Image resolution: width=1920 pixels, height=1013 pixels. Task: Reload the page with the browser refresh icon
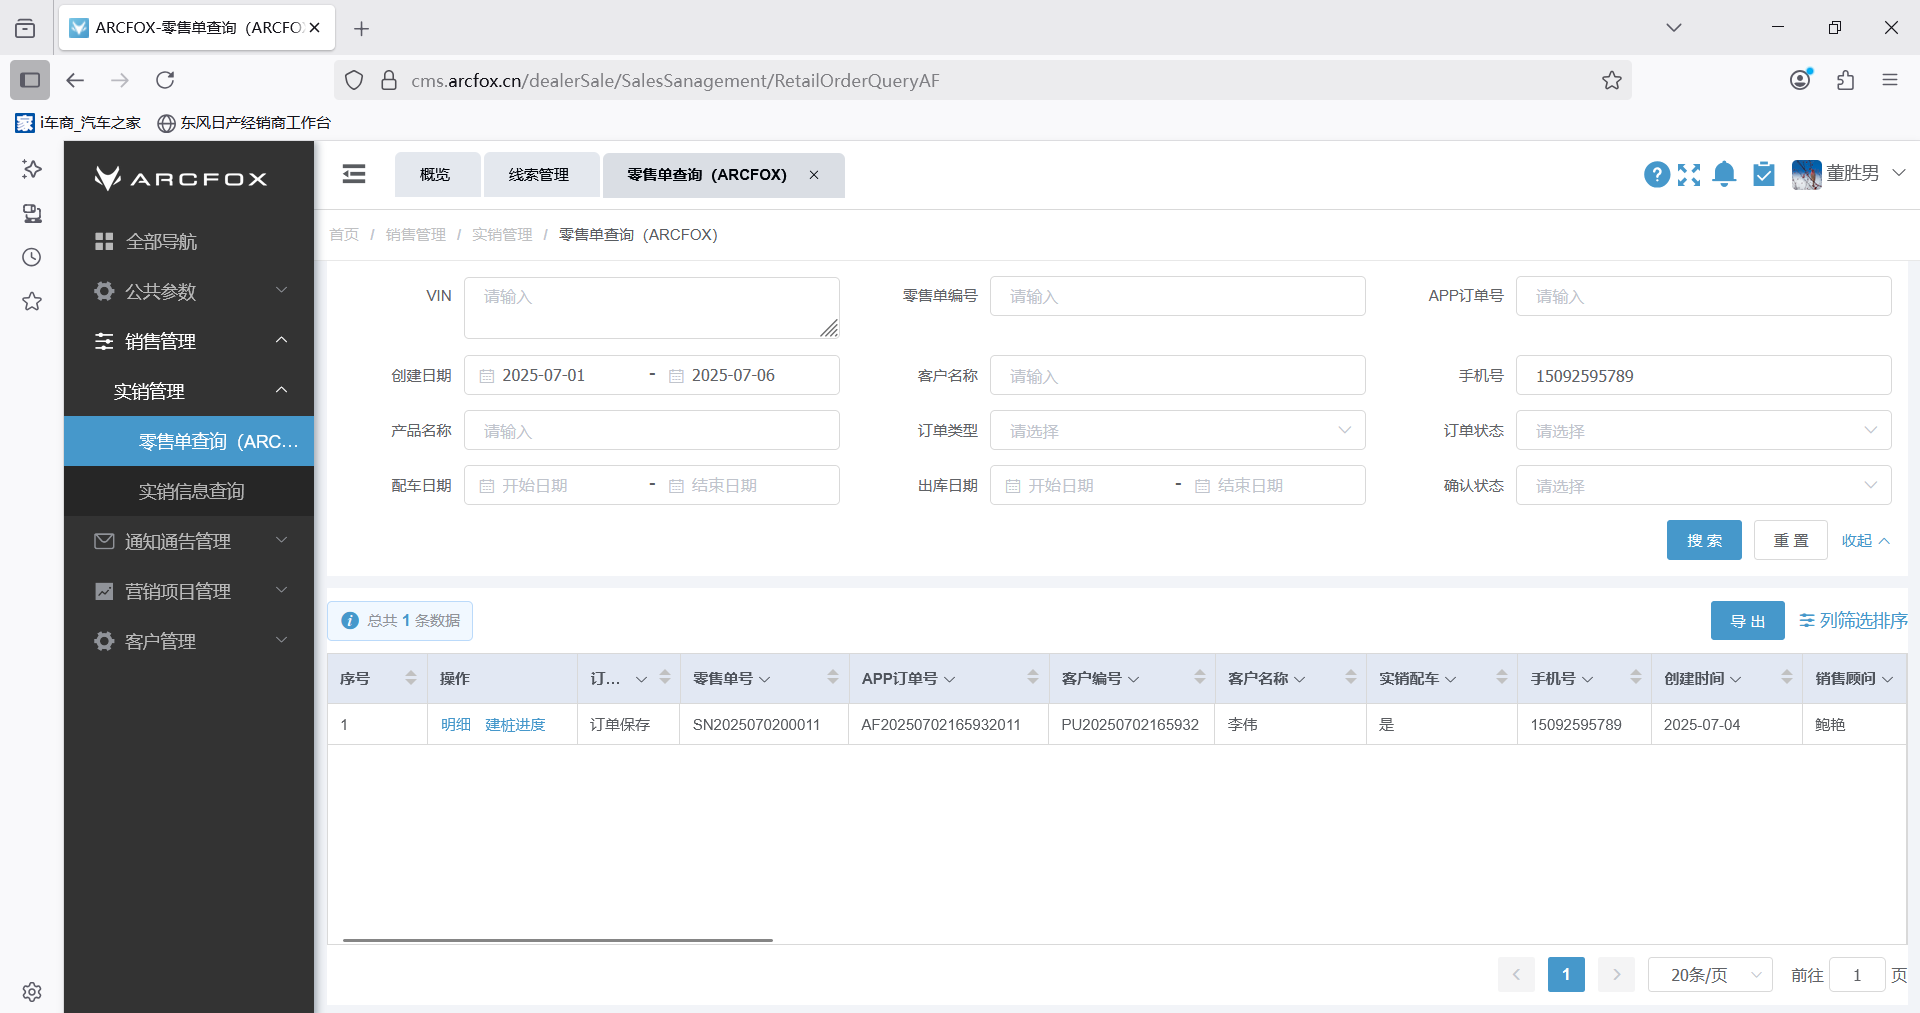(x=165, y=80)
